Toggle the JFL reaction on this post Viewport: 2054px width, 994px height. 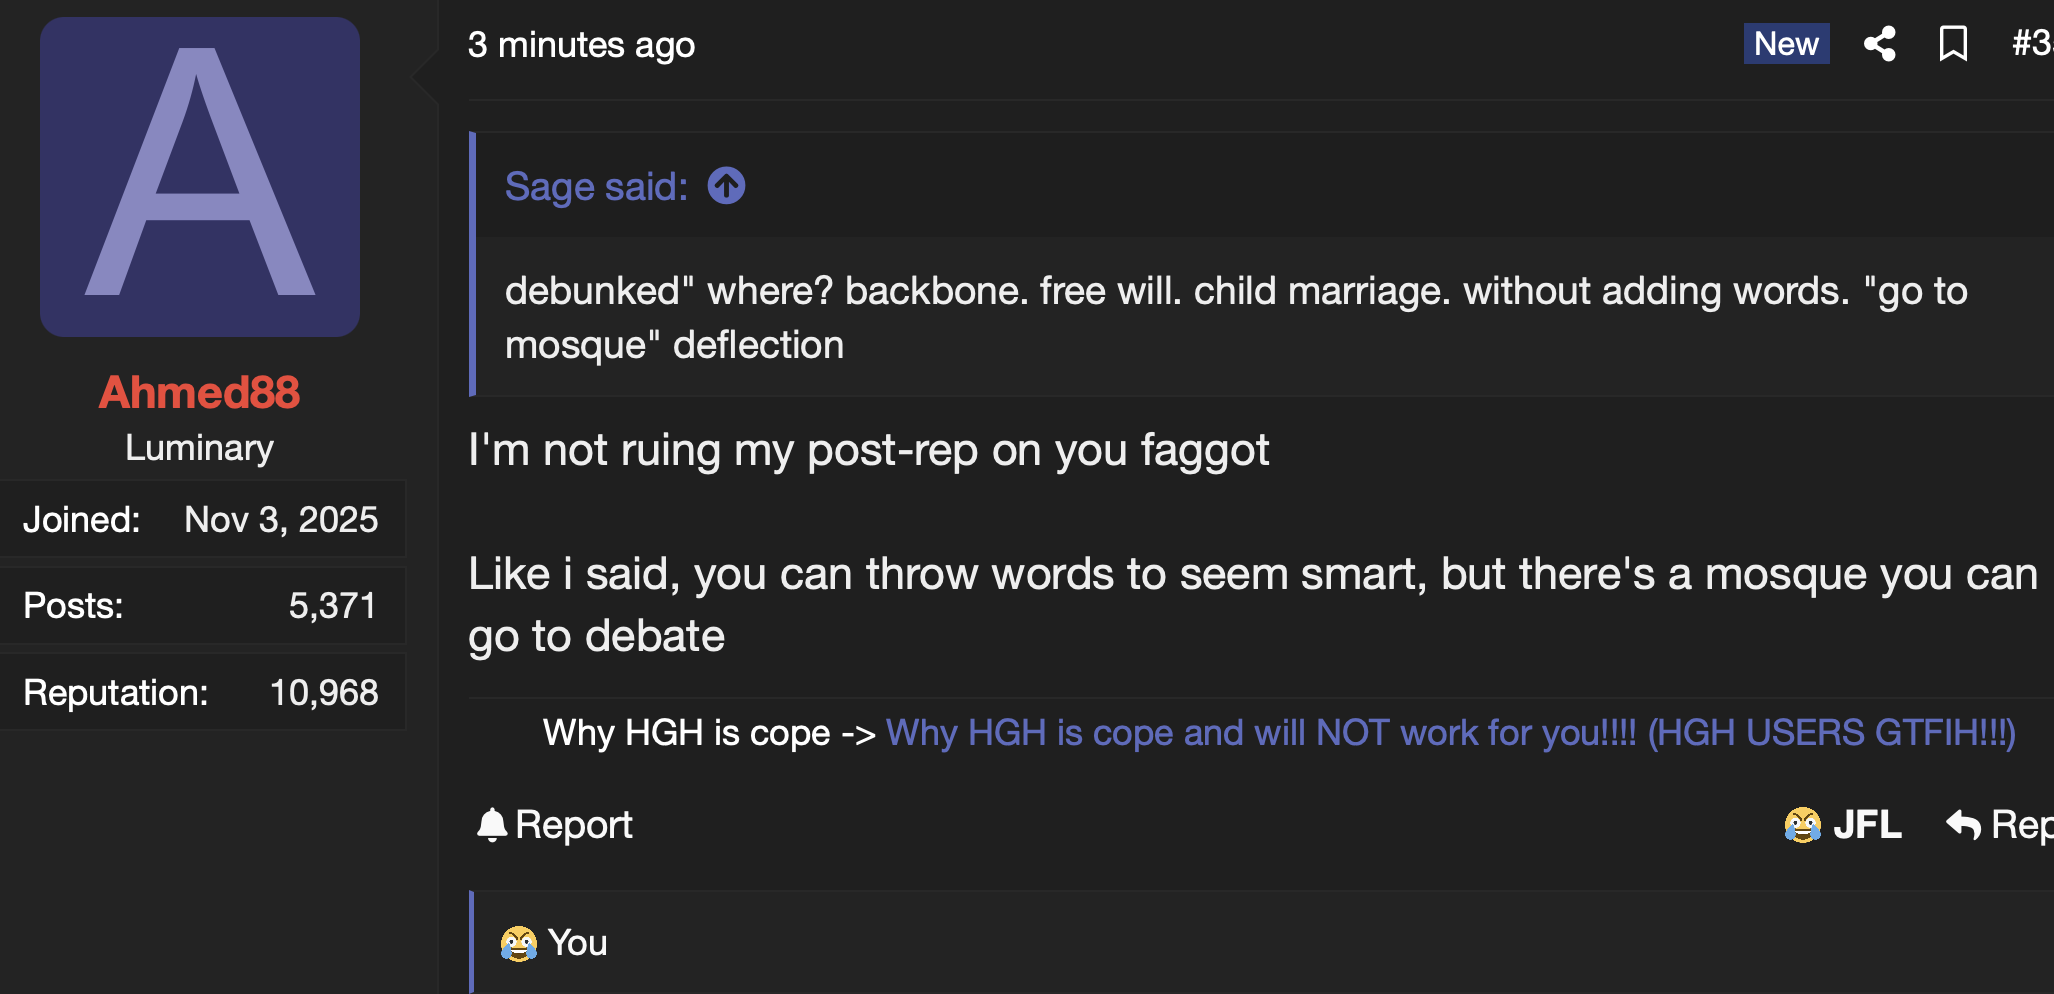pyautogui.click(x=1842, y=825)
